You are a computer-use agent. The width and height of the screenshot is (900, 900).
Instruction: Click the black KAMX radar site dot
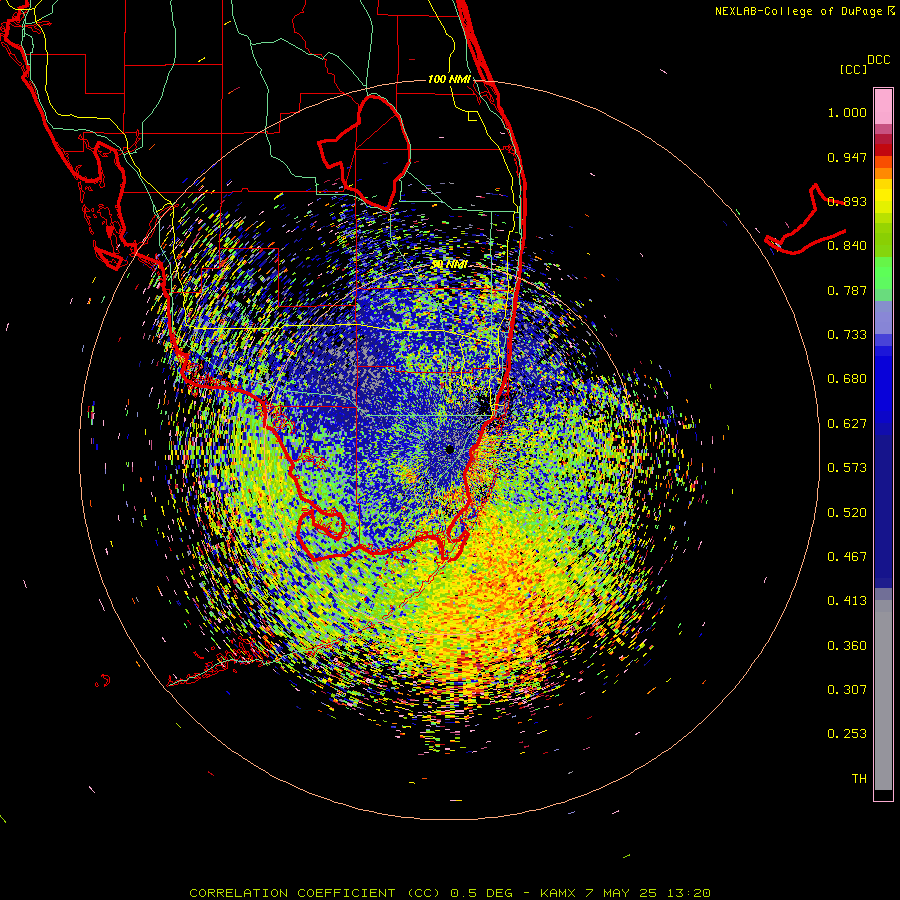coord(450,449)
